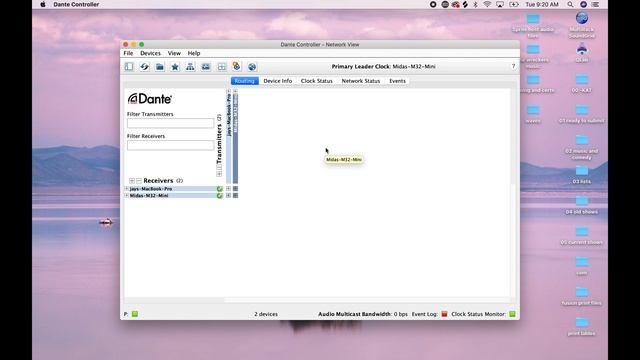Open the Network Status tab
This screenshot has height=360, width=640.
(x=361, y=81)
